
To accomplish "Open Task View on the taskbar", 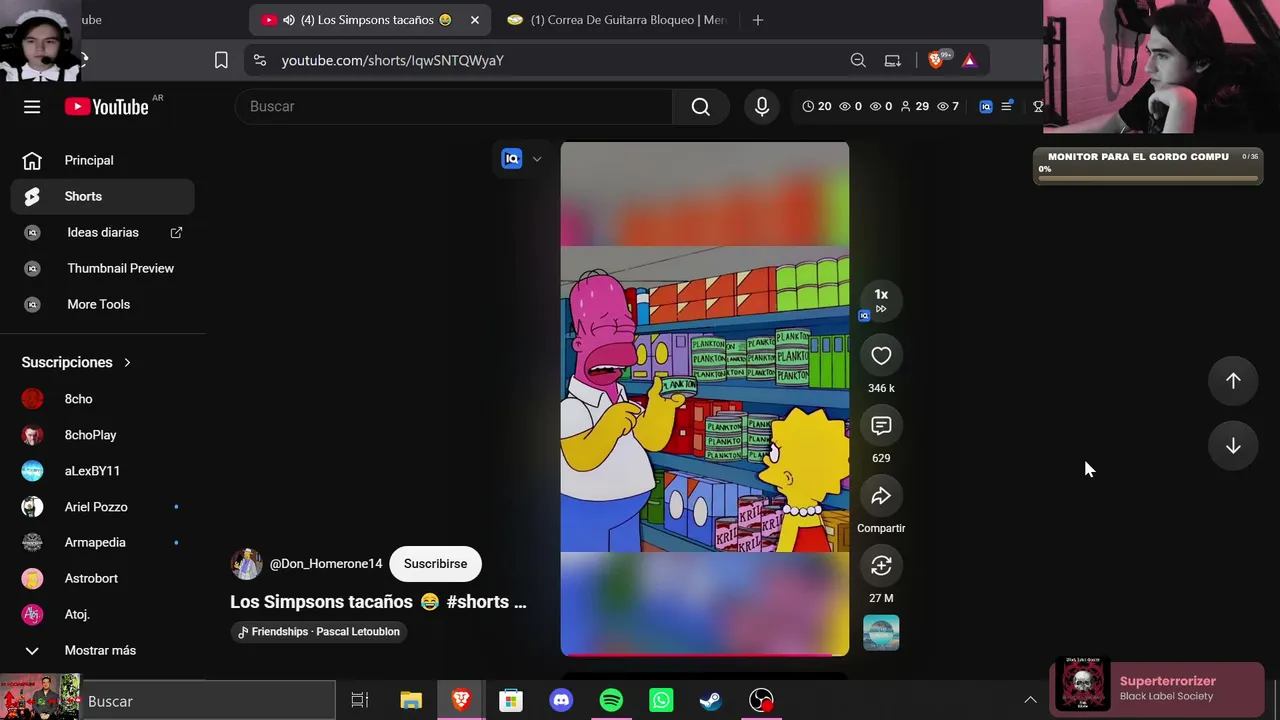I will 360,701.
